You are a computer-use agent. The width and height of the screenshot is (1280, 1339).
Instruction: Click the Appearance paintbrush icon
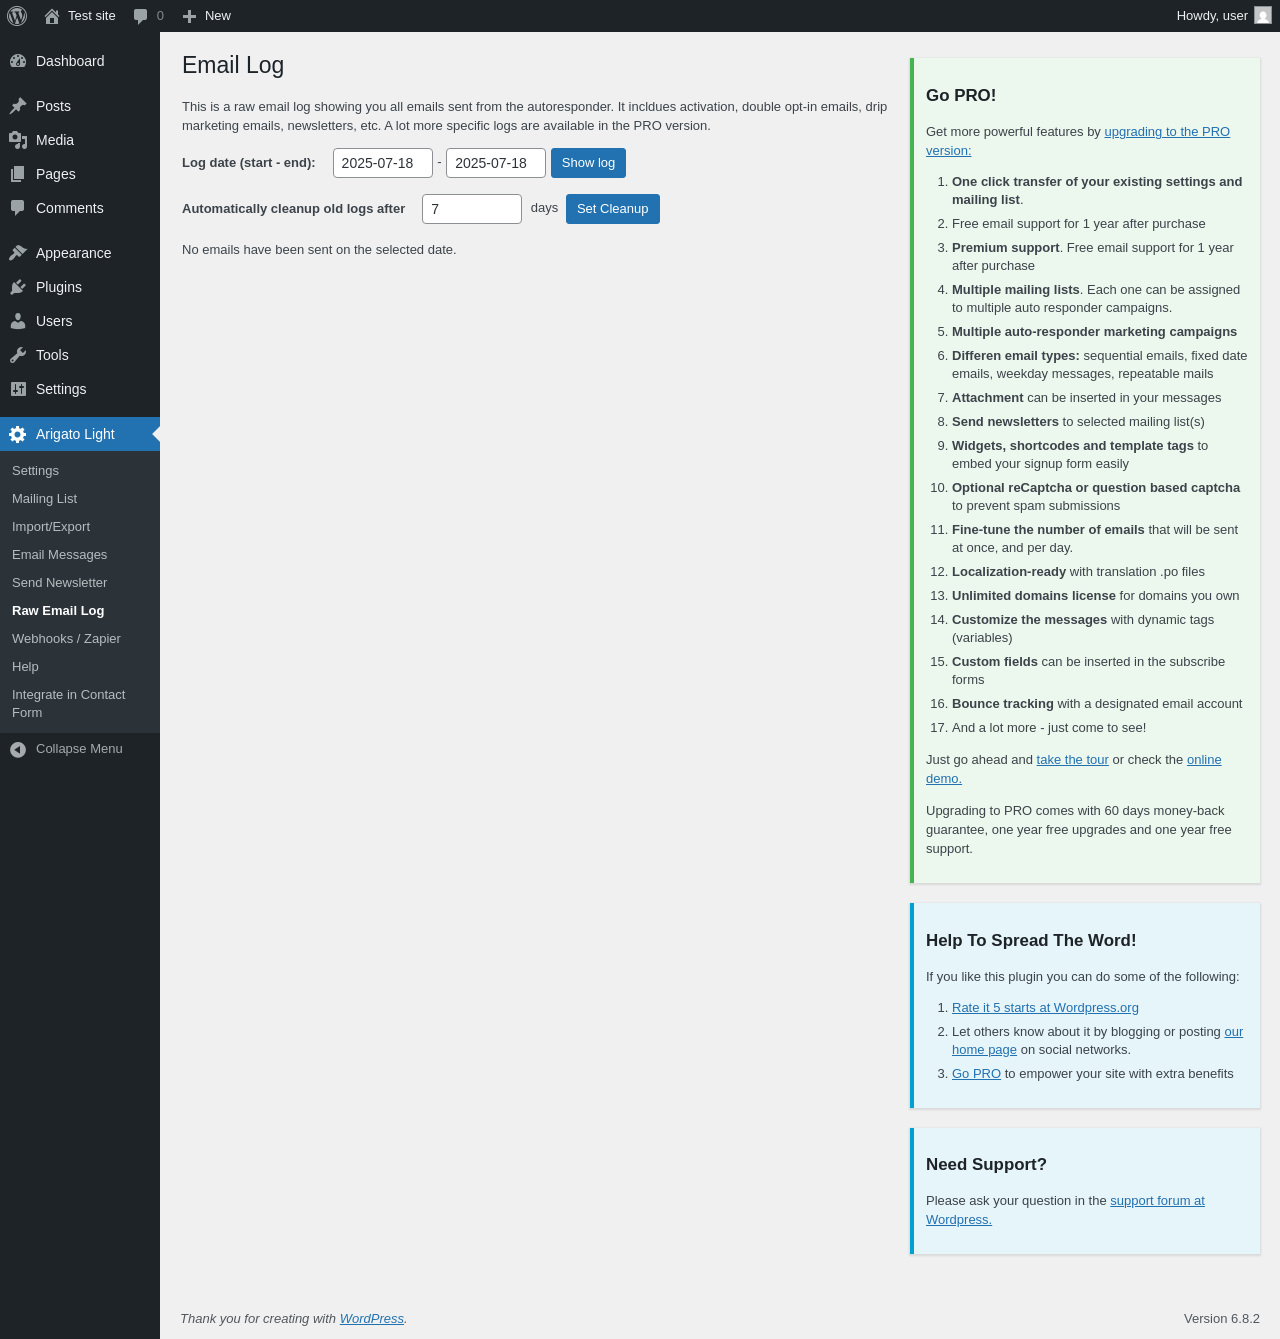18,253
